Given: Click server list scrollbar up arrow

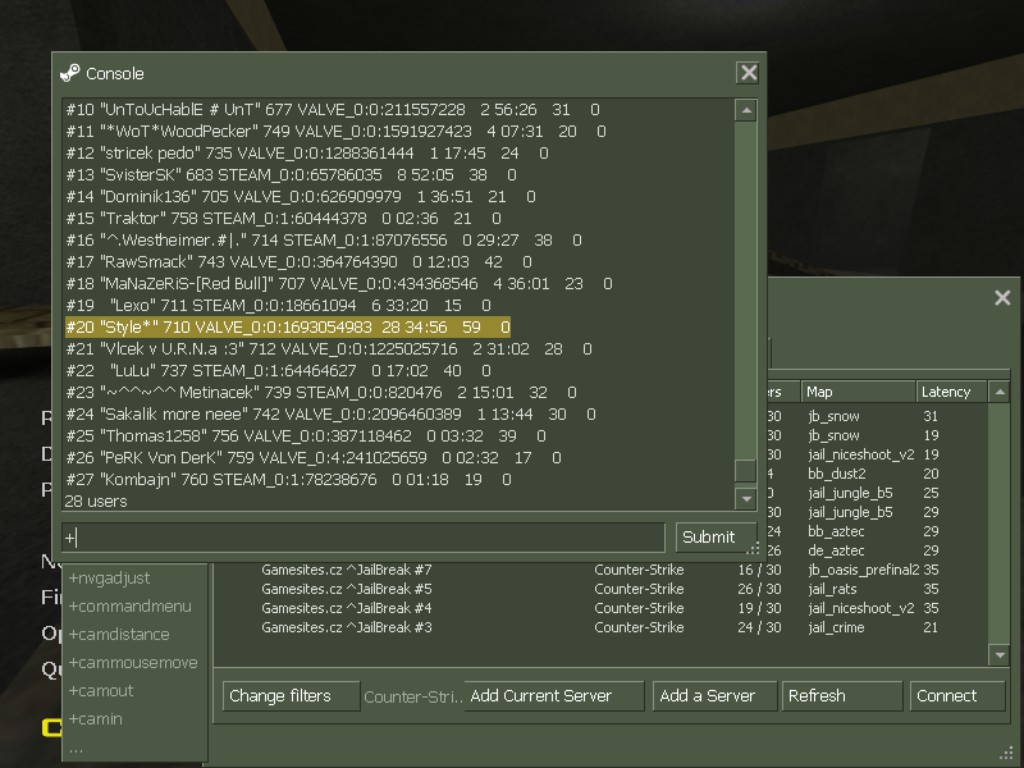Looking at the screenshot, I should point(999,392).
